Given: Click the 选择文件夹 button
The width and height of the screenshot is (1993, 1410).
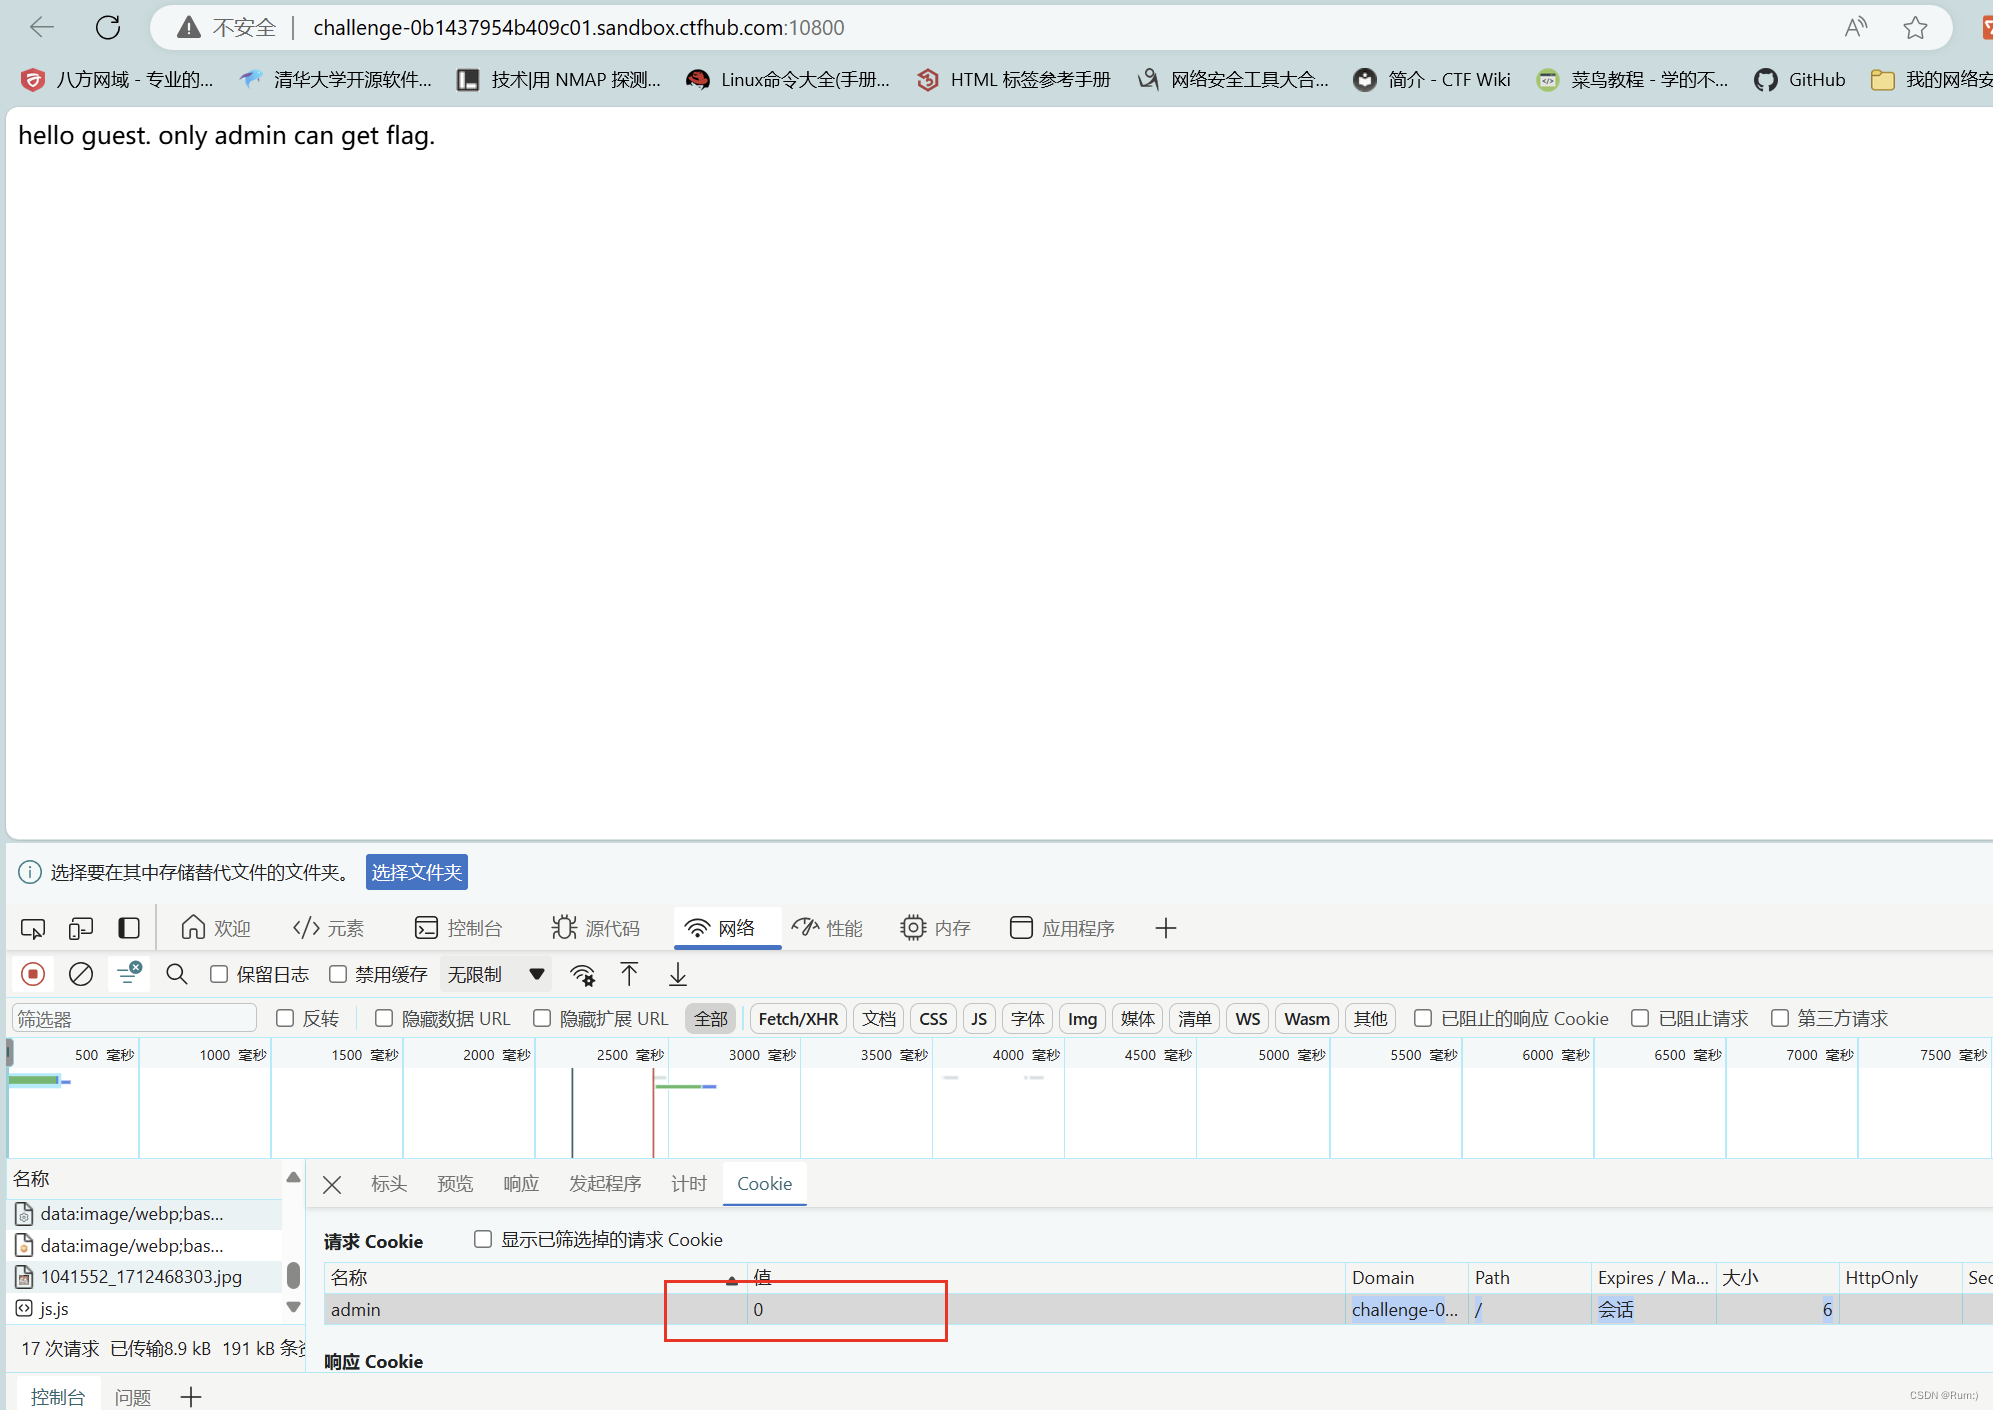Looking at the screenshot, I should [x=417, y=872].
